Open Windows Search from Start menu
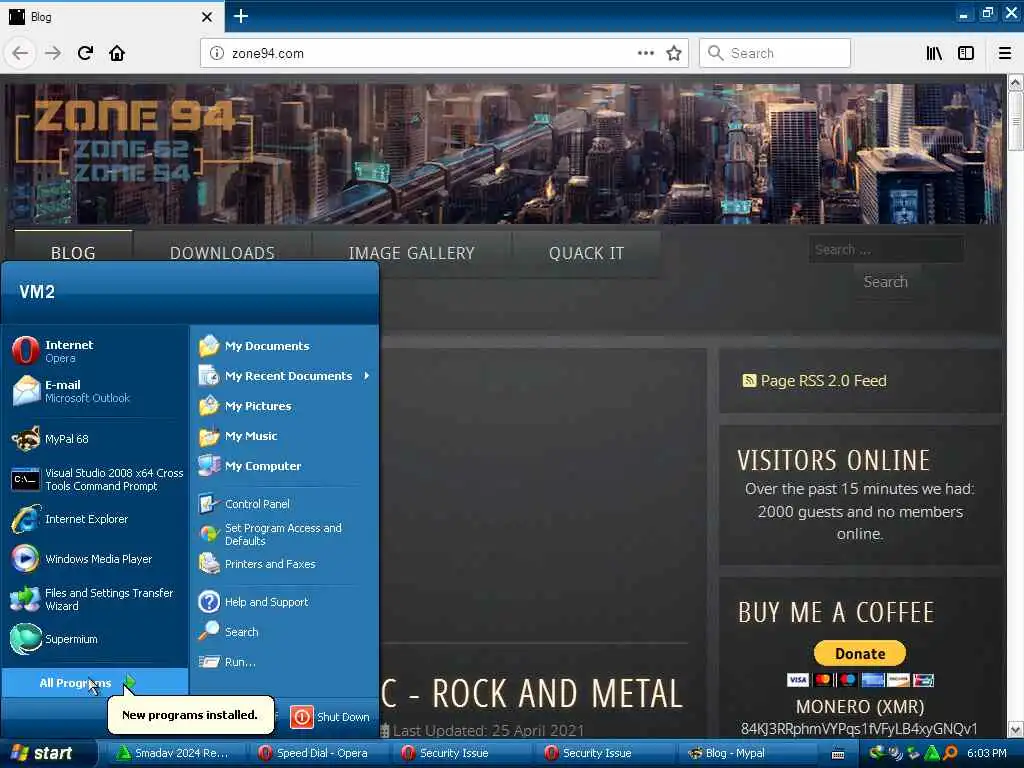 pyautogui.click(x=284, y=632)
